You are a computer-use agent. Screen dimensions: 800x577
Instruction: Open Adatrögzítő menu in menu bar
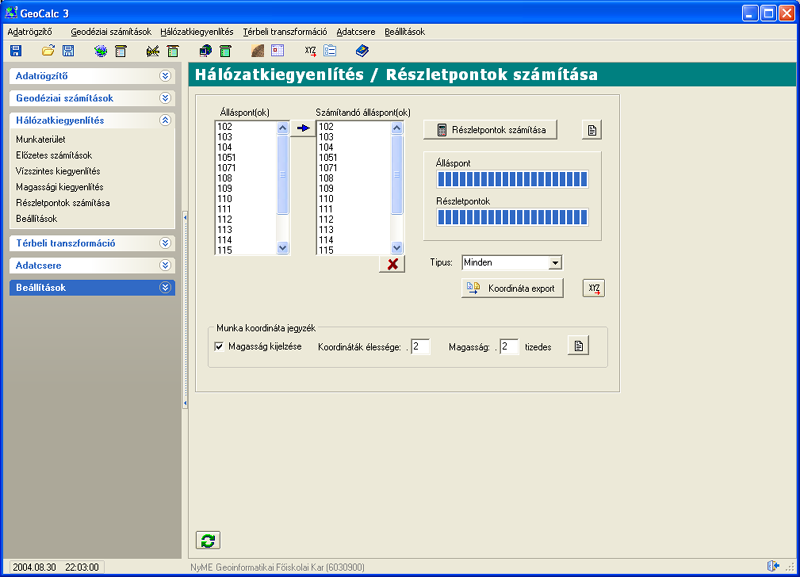pyautogui.click(x=30, y=32)
